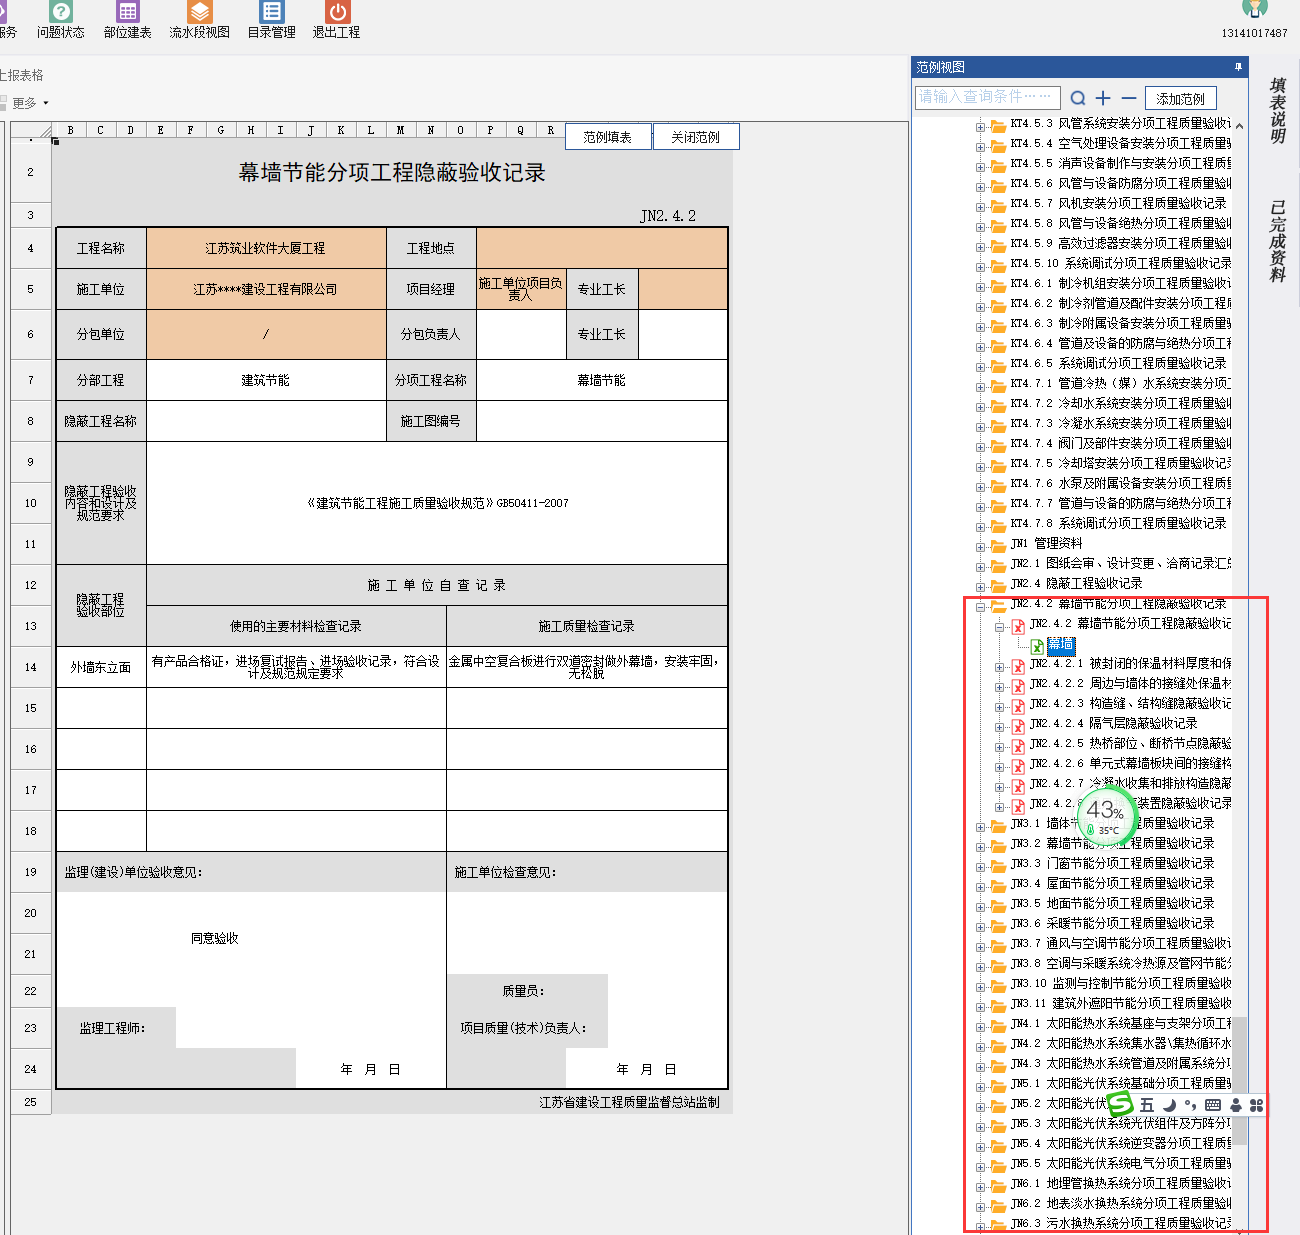Click the 范例视图 vertical scrollbar thumb
This screenshot has height=1235, width=1300.
pyautogui.click(x=1240, y=1080)
